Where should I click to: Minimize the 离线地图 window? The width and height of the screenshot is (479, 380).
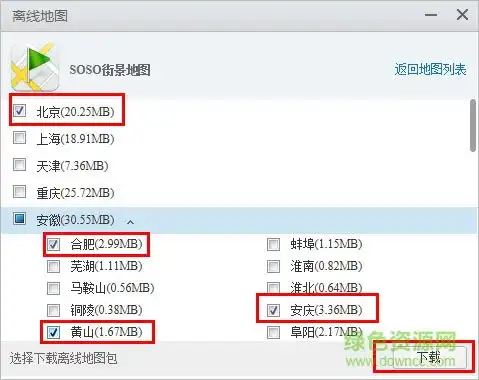(x=431, y=15)
